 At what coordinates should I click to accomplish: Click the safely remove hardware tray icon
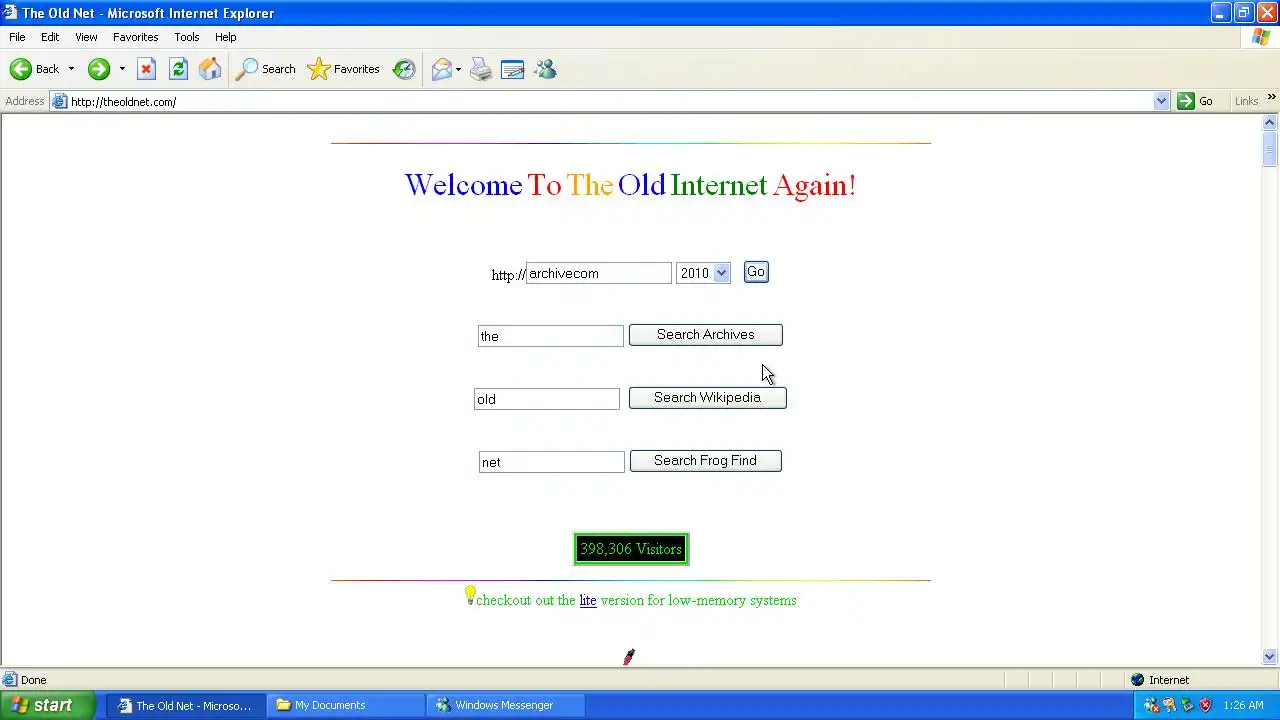click(x=1187, y=705)
